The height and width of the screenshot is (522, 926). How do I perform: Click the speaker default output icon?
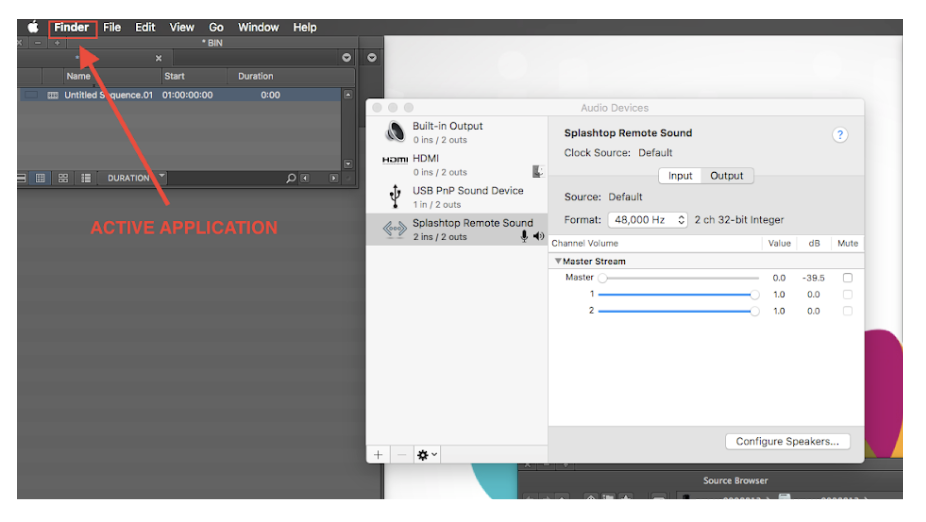(539, 236)
